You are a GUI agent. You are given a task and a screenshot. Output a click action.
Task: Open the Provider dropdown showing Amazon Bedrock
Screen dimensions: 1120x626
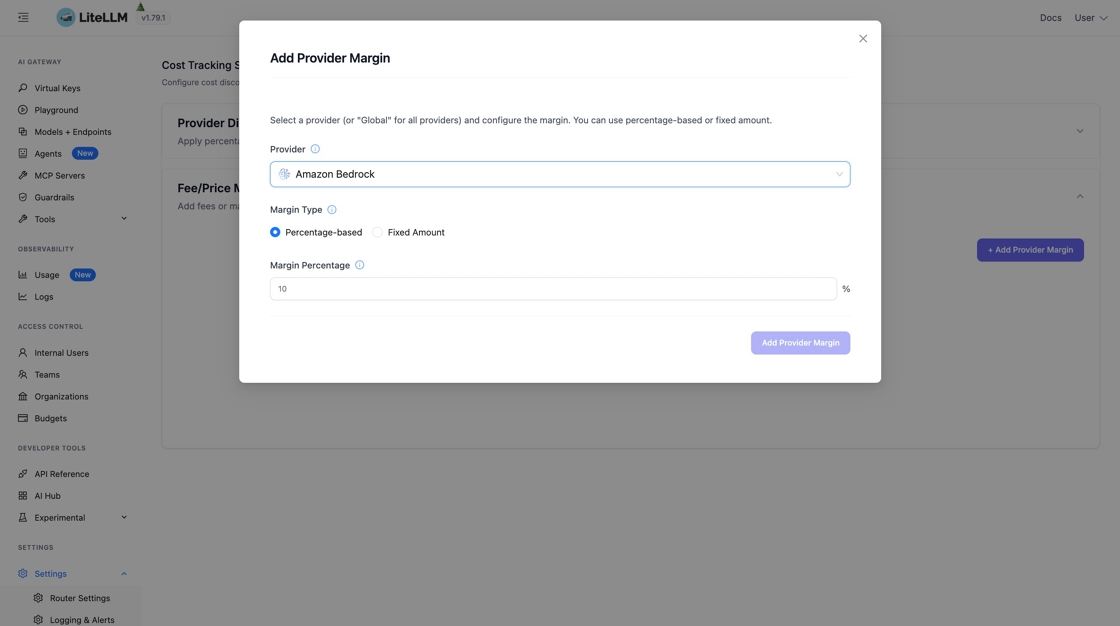pyautogui.click(x=560, y=174)
